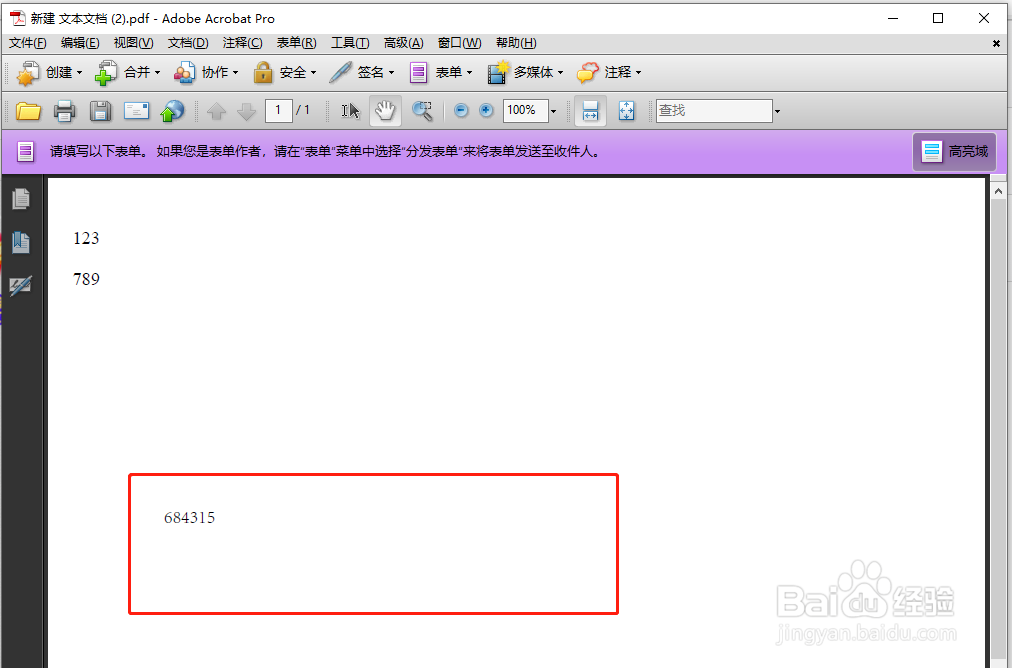Open the 窗口(W) menu
The image size is (1012, 668).
(x=460, y=43)
